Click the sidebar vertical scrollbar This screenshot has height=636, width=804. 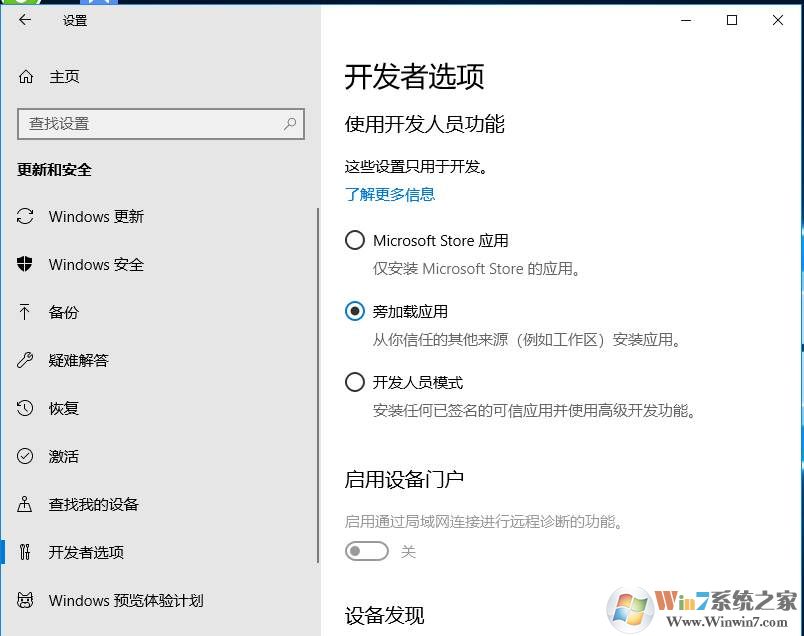pyautogui.click(x=318, y=385)
